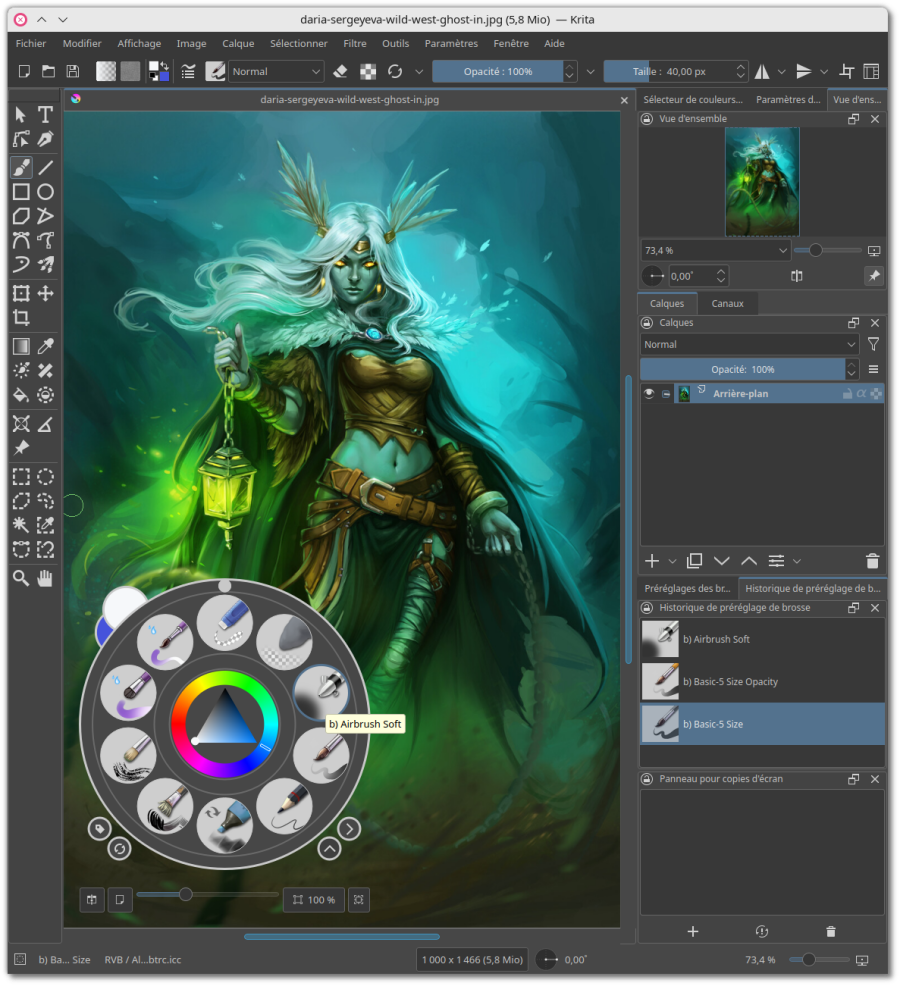Open the Fichier menu
The width and height of the screenshot is (900, 986).
click(31, 43)
